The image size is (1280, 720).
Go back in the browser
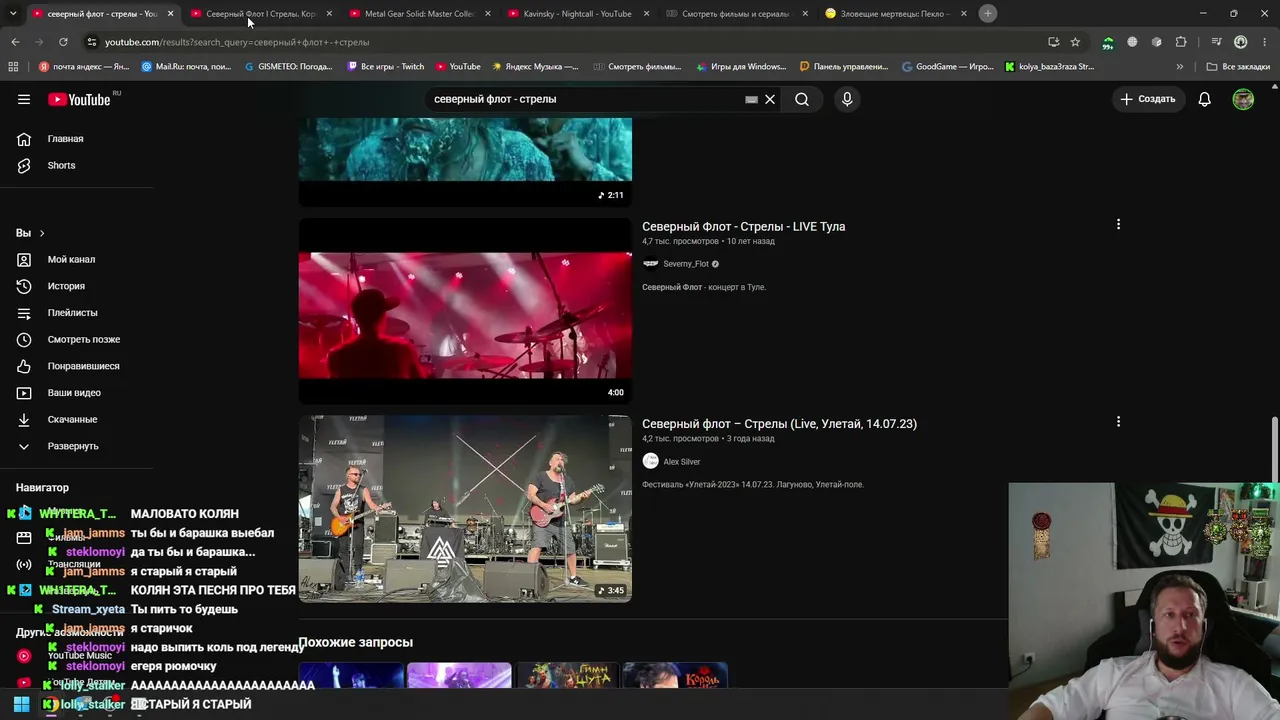(x=15, y=42)
